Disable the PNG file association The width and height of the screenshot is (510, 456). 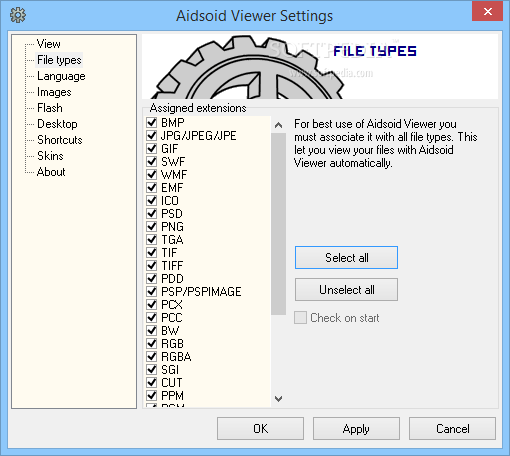click(152, 226)
